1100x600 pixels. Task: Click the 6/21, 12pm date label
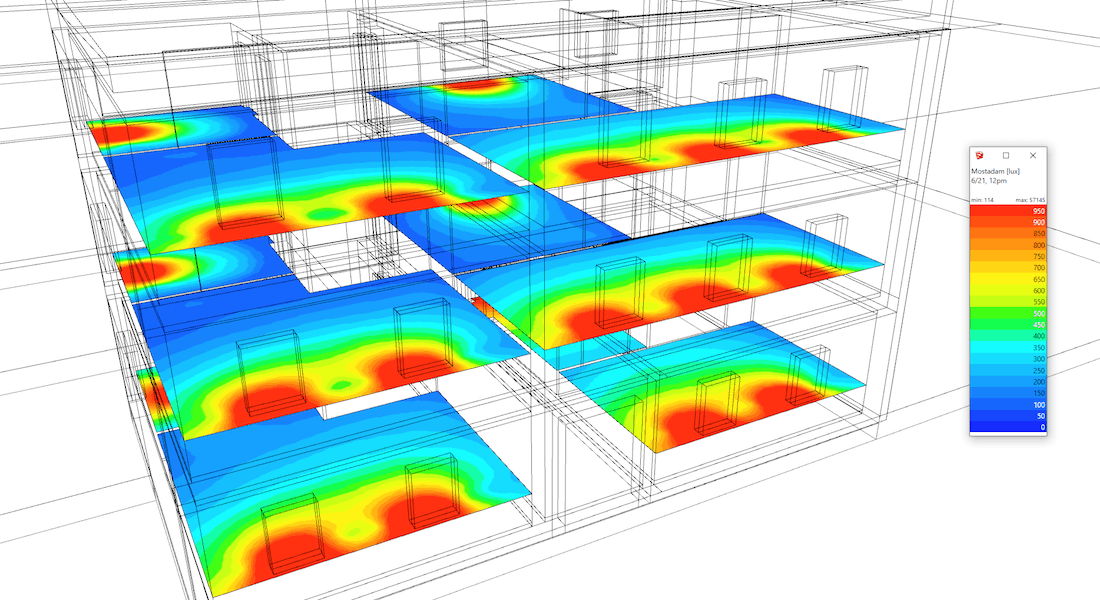(x=989, y=181)
